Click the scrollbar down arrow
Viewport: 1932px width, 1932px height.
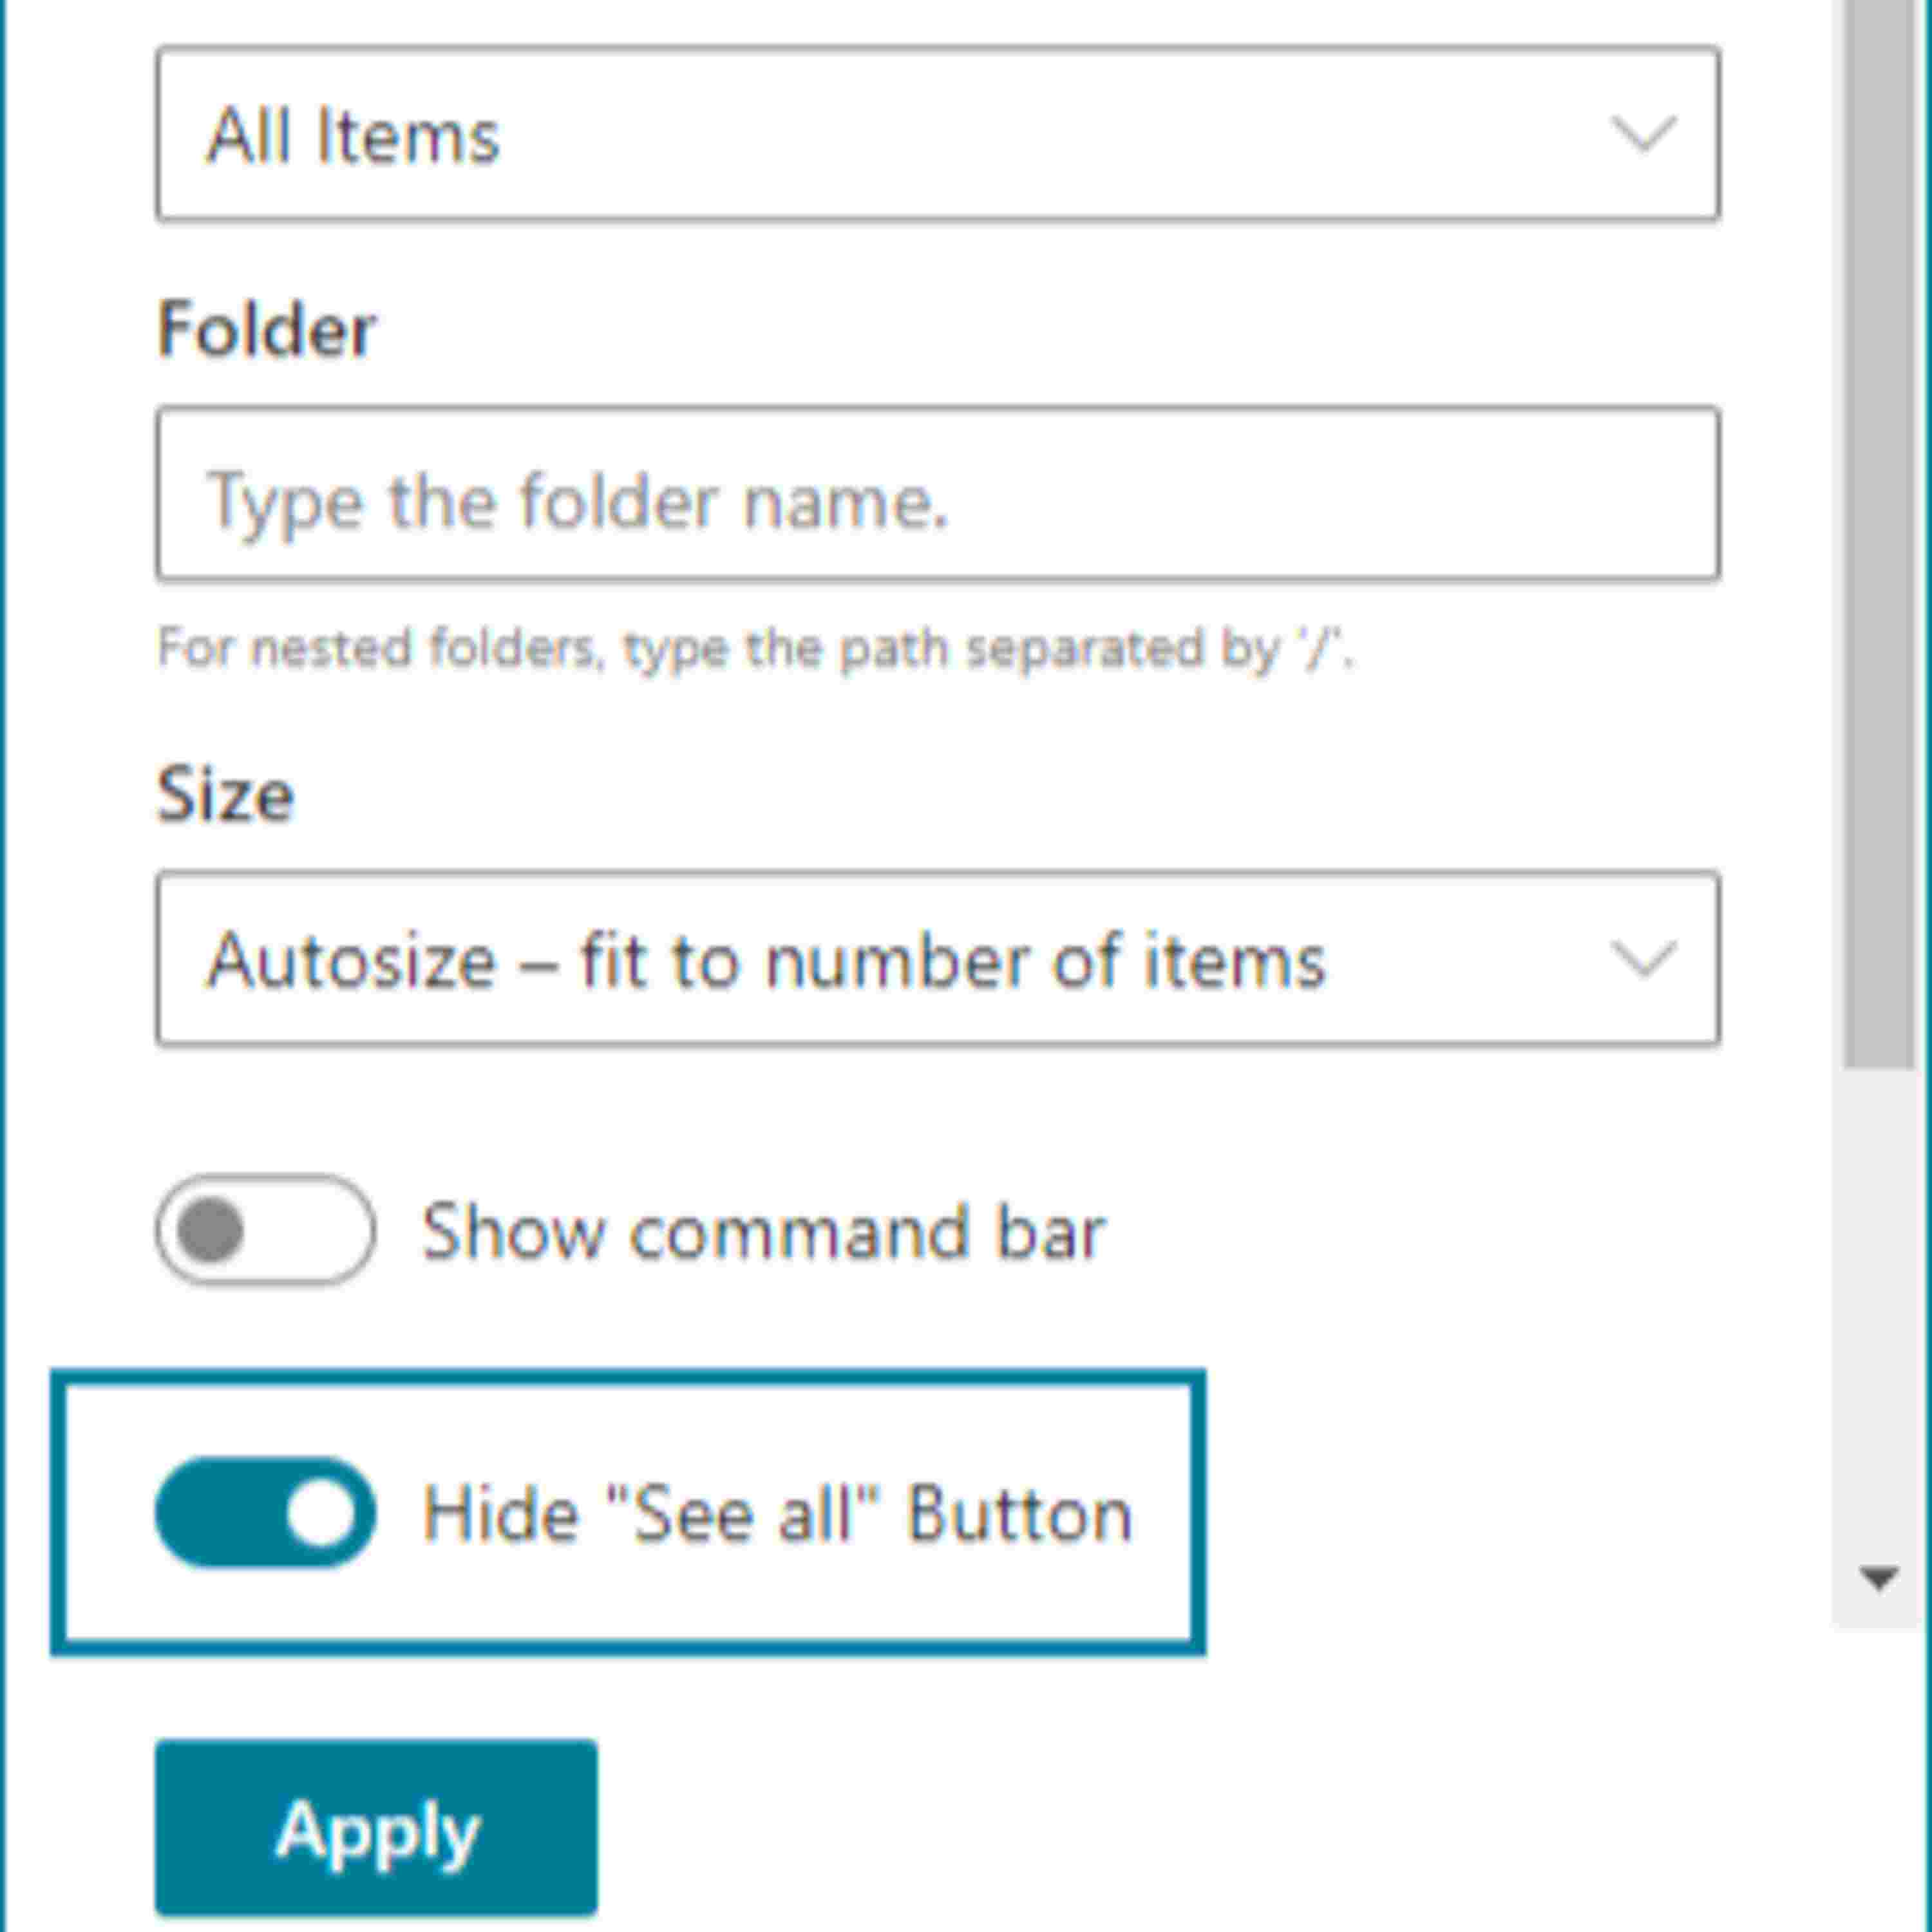[x=1878, y=1578]
